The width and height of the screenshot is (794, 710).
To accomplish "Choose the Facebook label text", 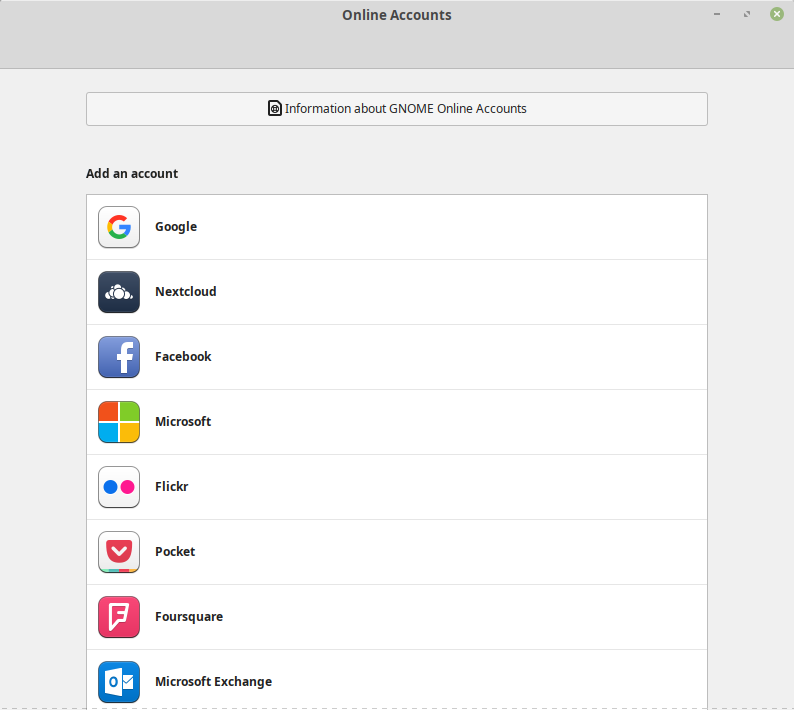I will [x=183, y=357].
